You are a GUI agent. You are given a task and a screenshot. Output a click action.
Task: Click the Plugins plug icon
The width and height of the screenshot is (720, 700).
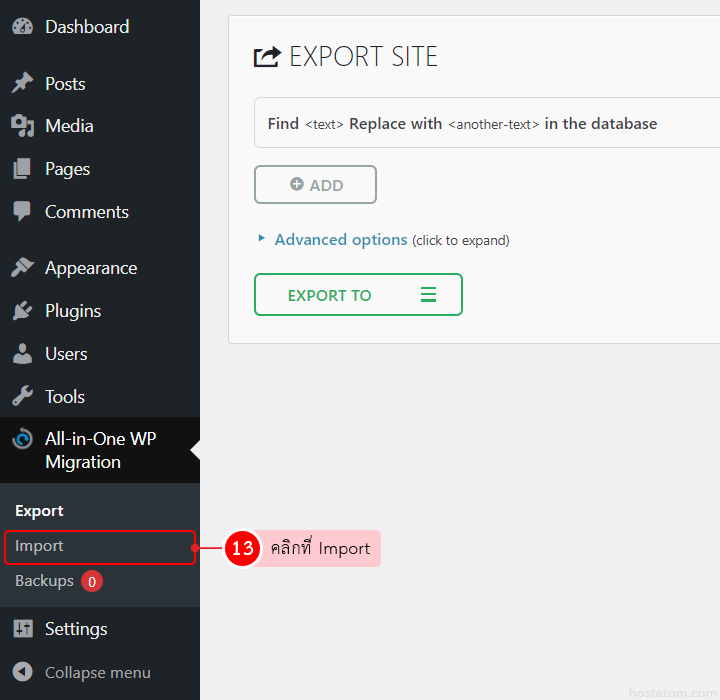22,311
